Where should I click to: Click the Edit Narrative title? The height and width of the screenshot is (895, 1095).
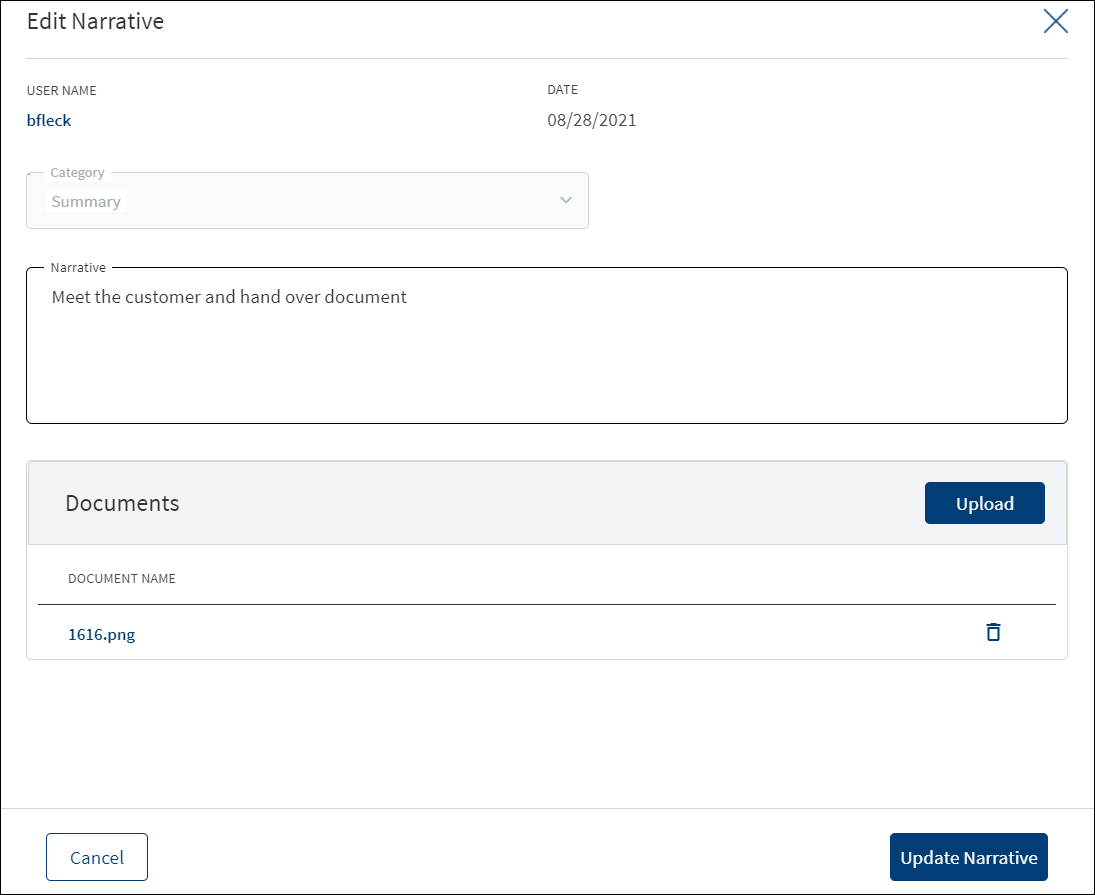click(x=95, y=21)
